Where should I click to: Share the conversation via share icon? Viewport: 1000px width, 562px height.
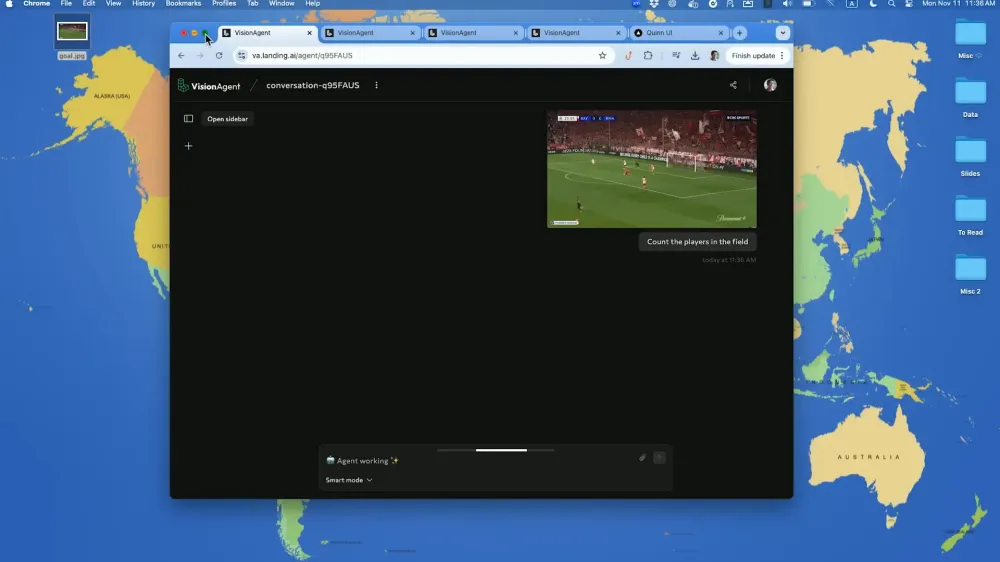point(733,85)
